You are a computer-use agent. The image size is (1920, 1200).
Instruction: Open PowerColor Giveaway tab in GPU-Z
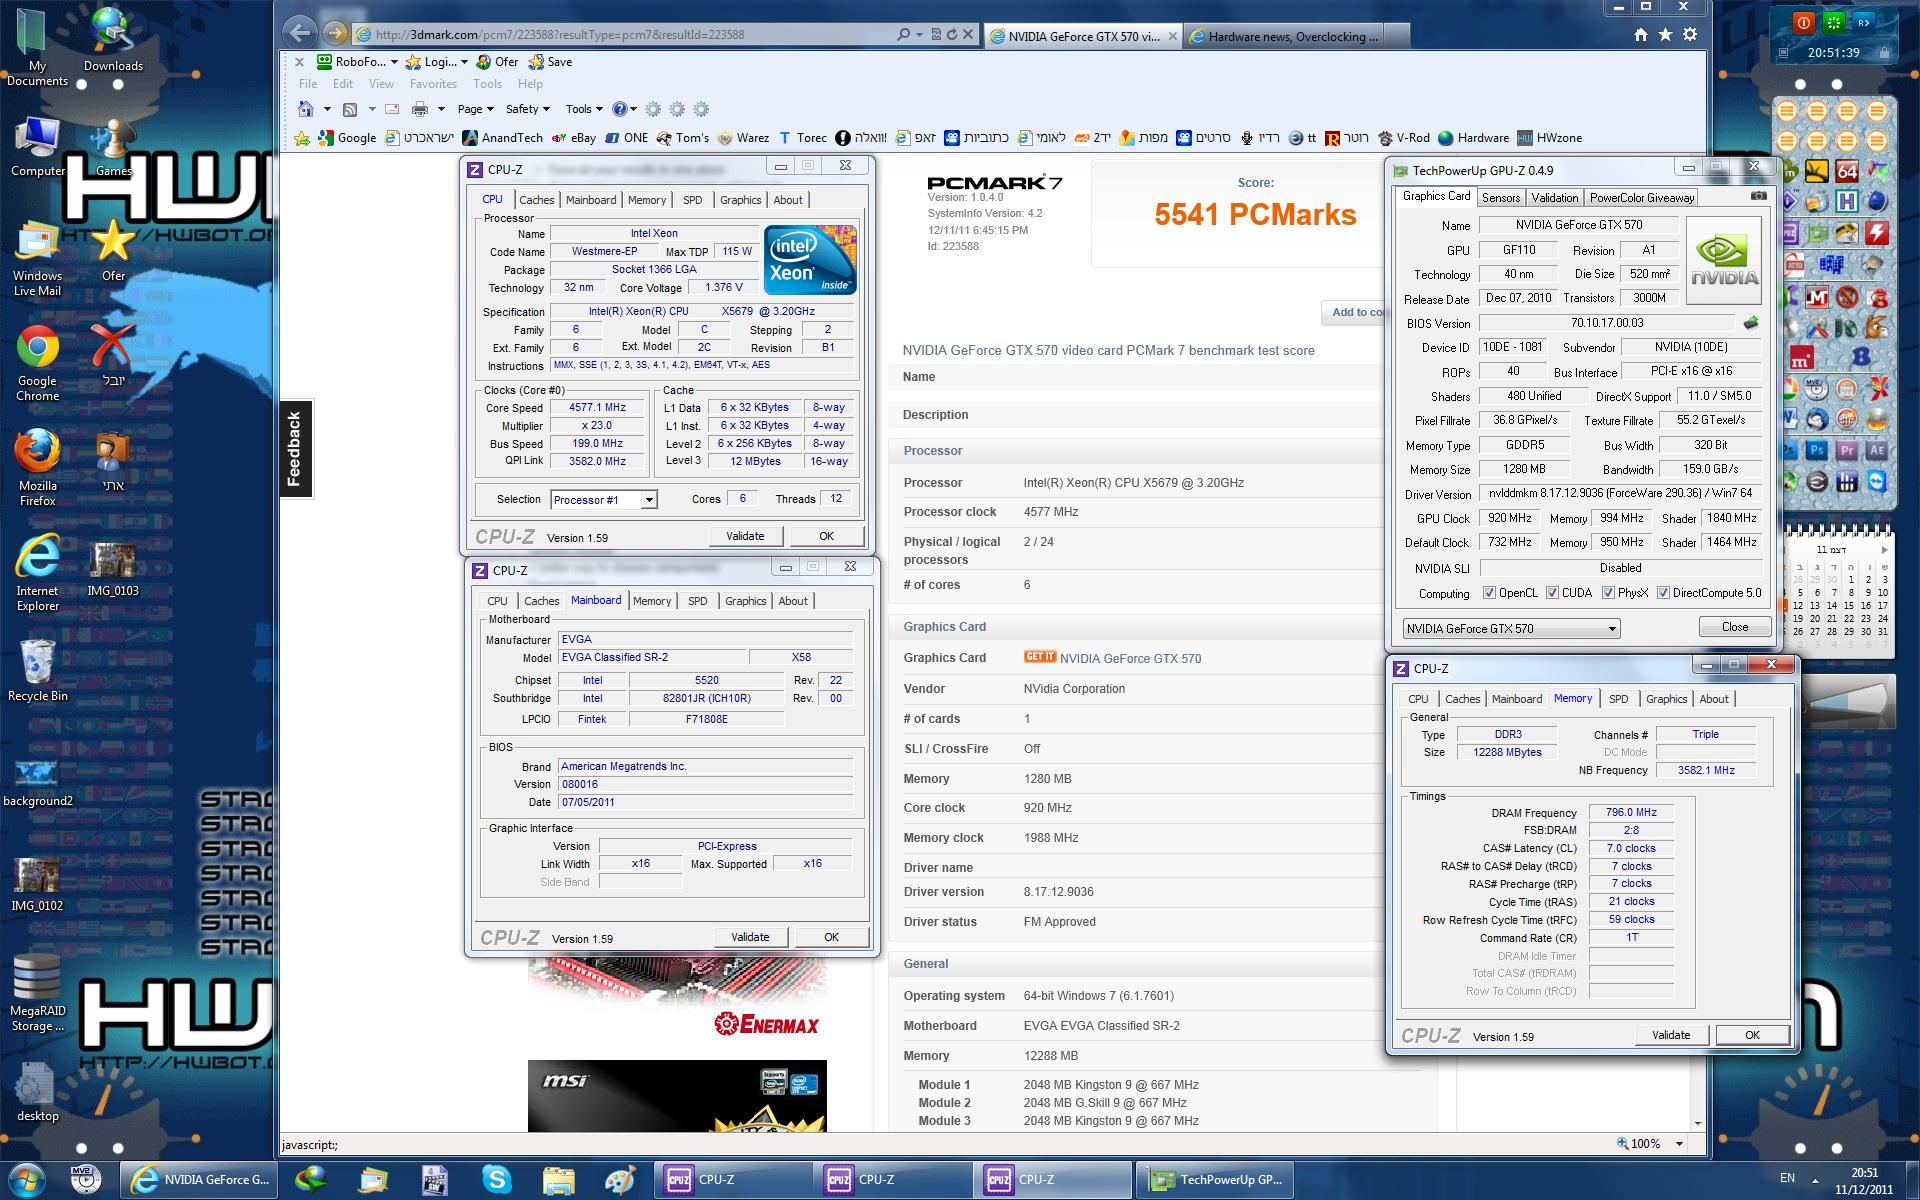tap(1642, 198)
